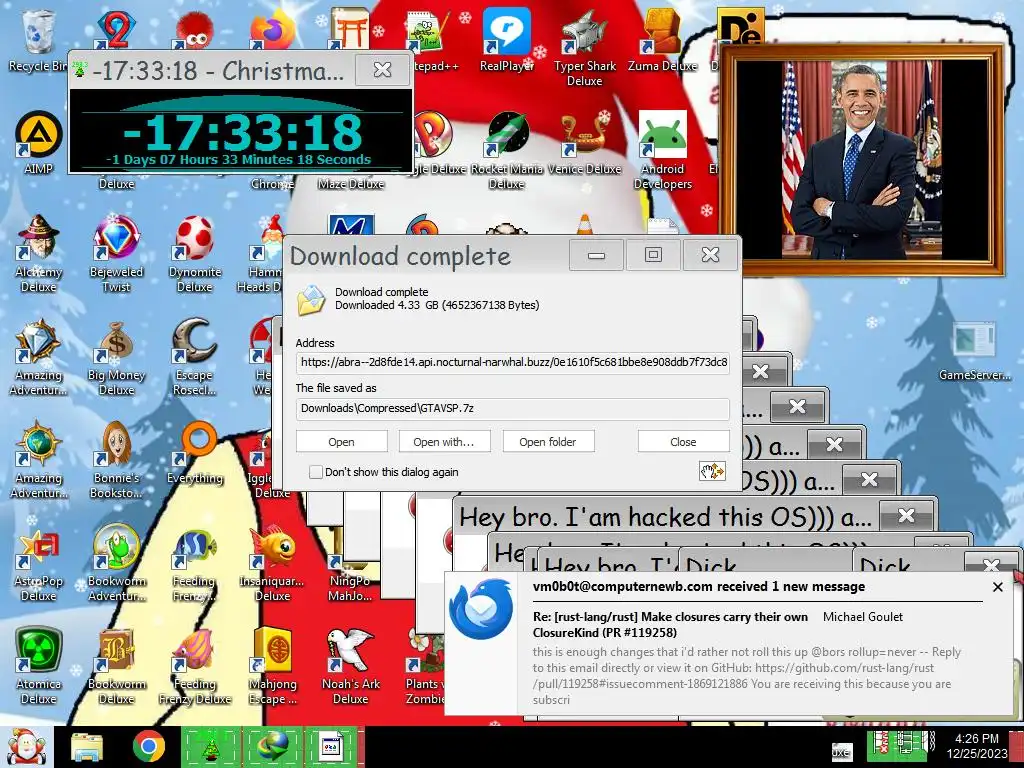Switch to the Christmas tree countdown taskbar app
The height and width of the screenshot is (768, 1024).
click(x=210, y=747)
